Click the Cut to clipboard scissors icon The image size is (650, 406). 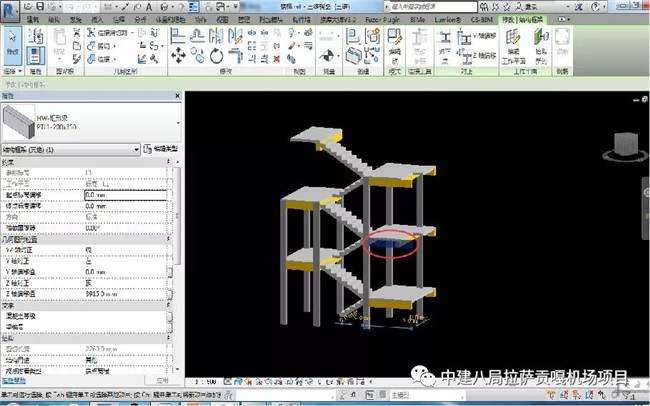[77, 32]
